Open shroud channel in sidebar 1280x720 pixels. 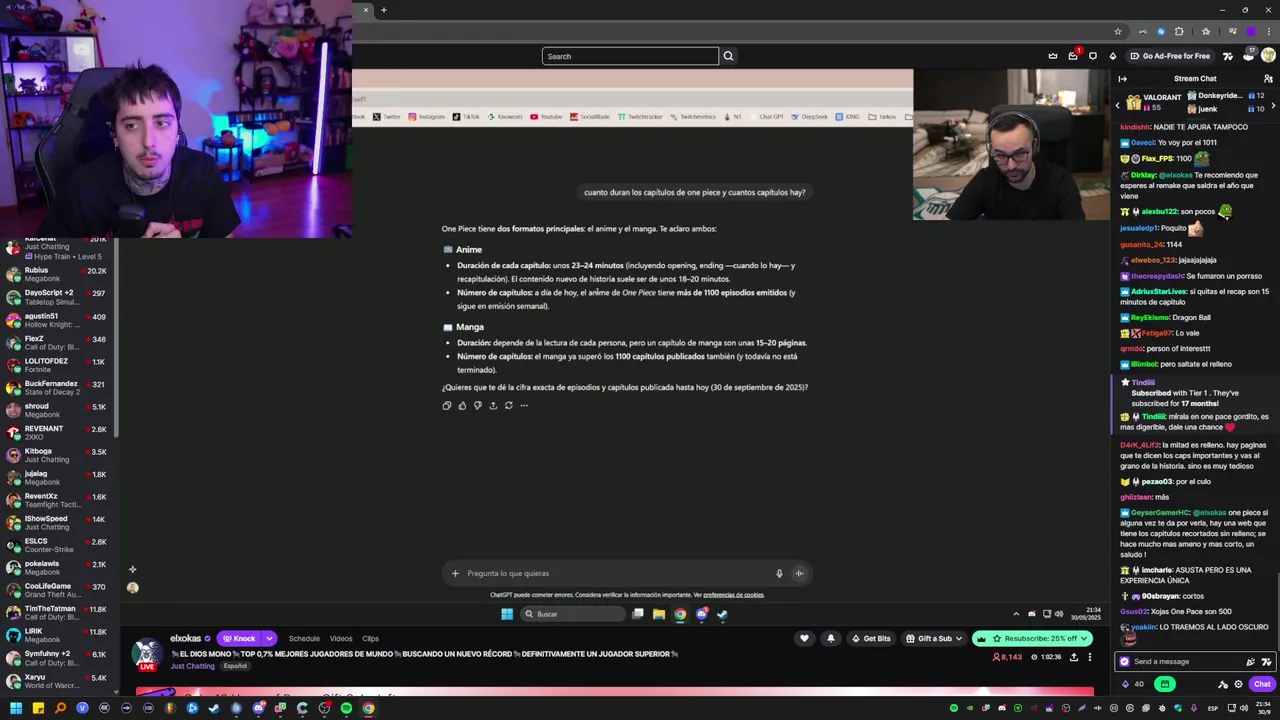click(x=60, y=410)
